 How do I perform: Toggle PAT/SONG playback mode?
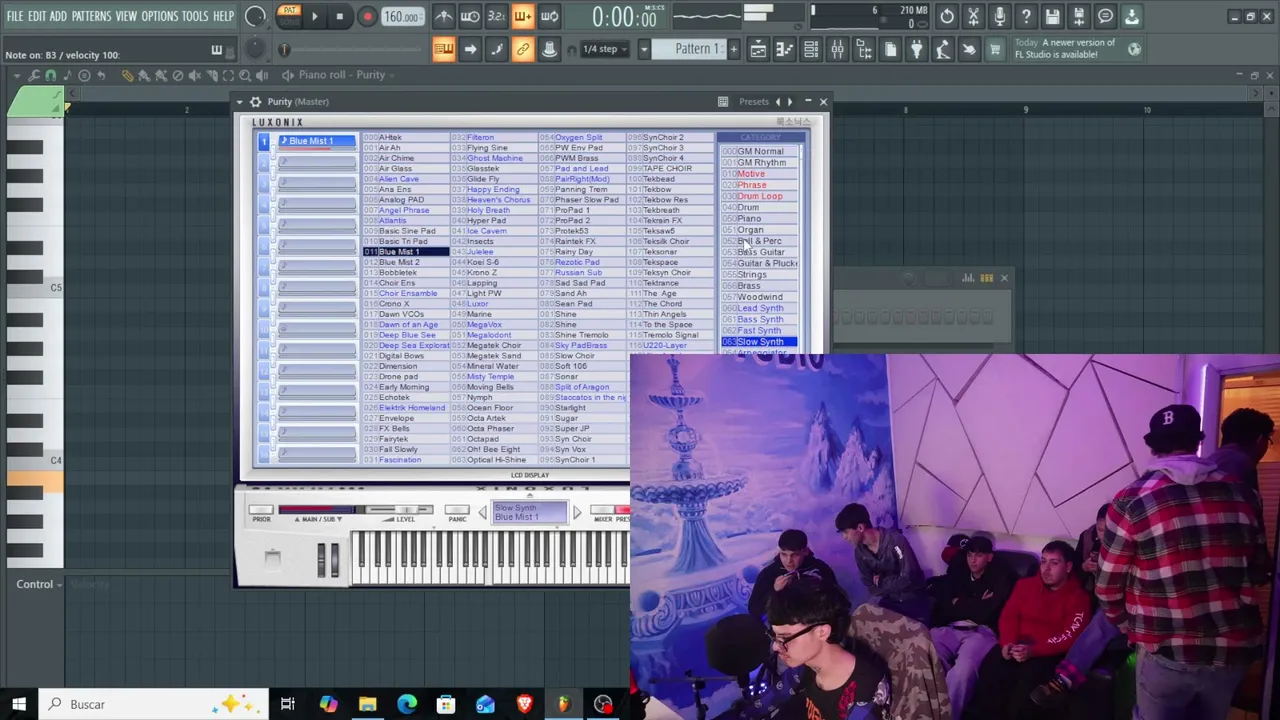(289, 16)
